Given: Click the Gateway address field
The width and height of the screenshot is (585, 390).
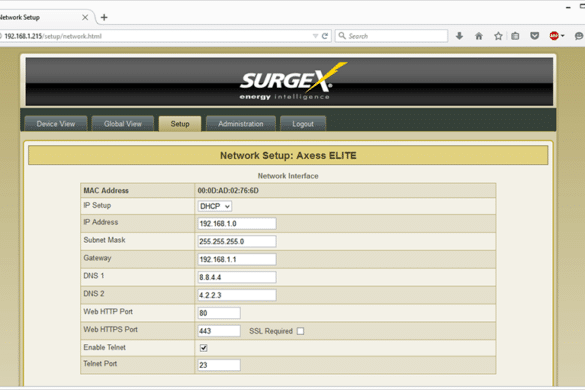Looking at the screenshot, I should [237, 259].
